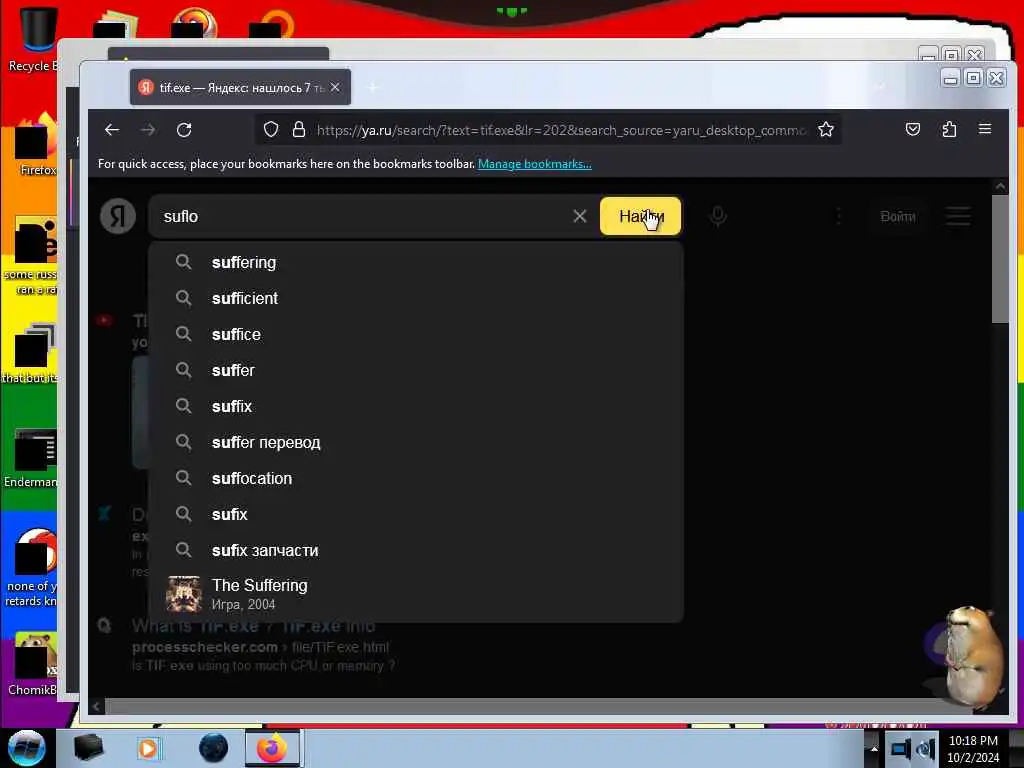Image resolution: width=1024 pixels, height=768 pixels.
Task: Click the Найти search button
Action: click(x=641, y=216)
